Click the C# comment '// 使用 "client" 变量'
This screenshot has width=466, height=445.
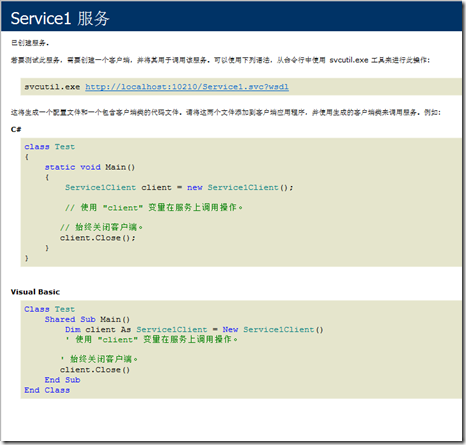click(154, 208)
